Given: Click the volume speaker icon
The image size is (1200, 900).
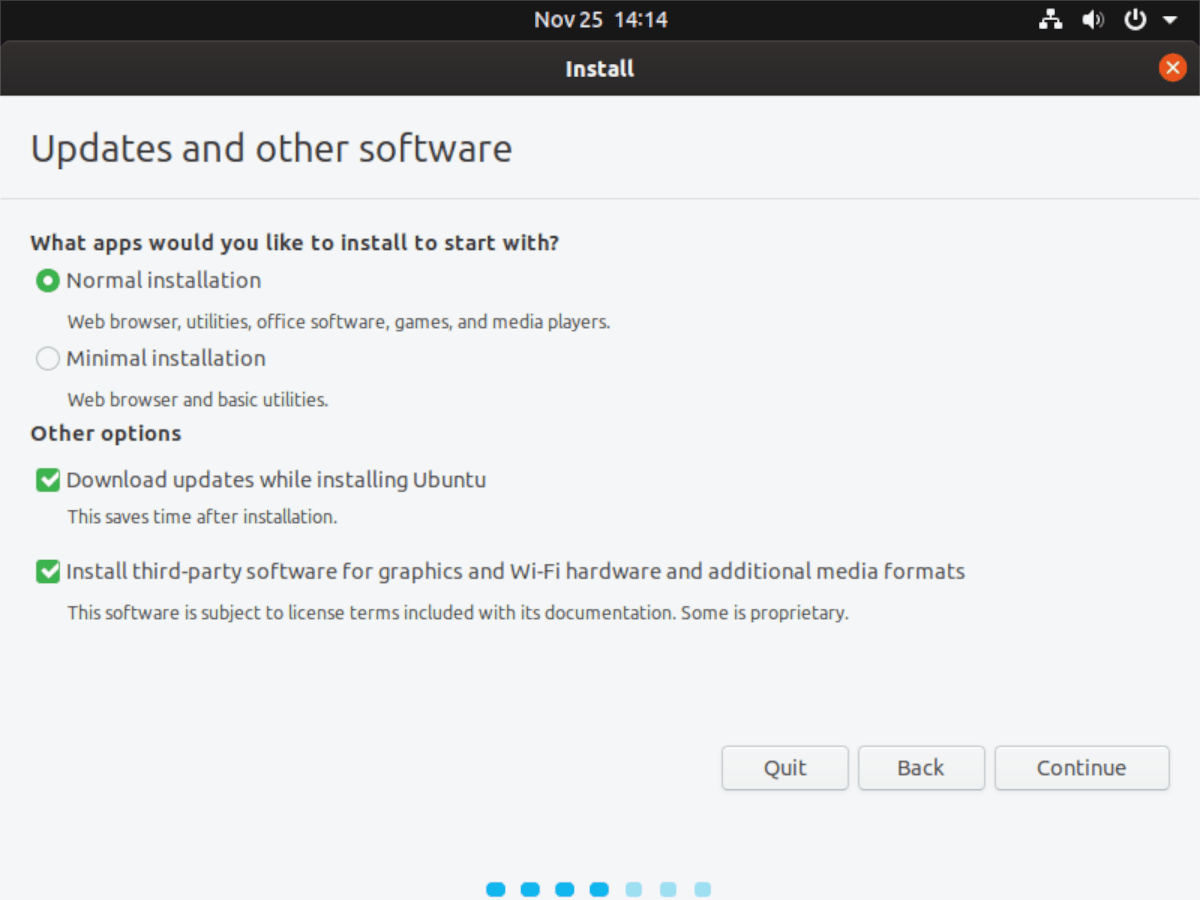Looking at the screenshot, I should coord(1092,20).
